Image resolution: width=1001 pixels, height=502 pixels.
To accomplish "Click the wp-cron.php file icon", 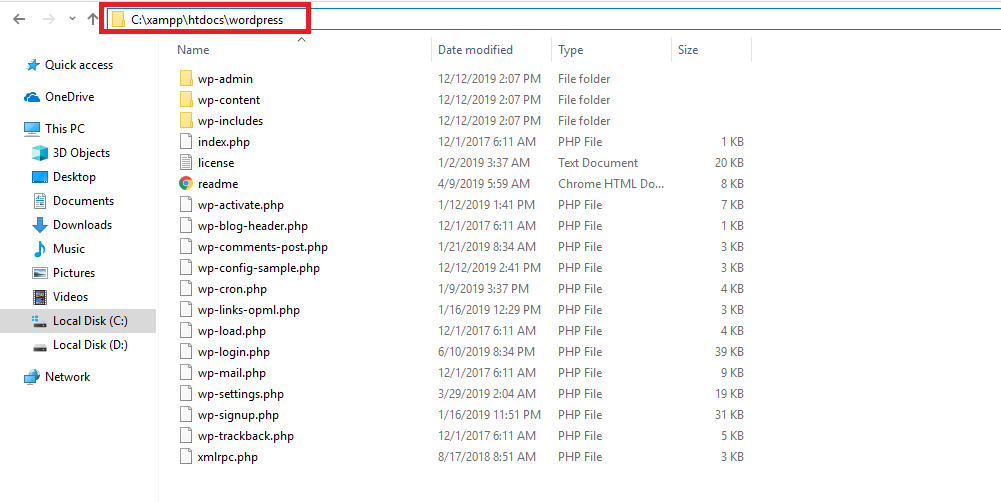I will 186,289.
